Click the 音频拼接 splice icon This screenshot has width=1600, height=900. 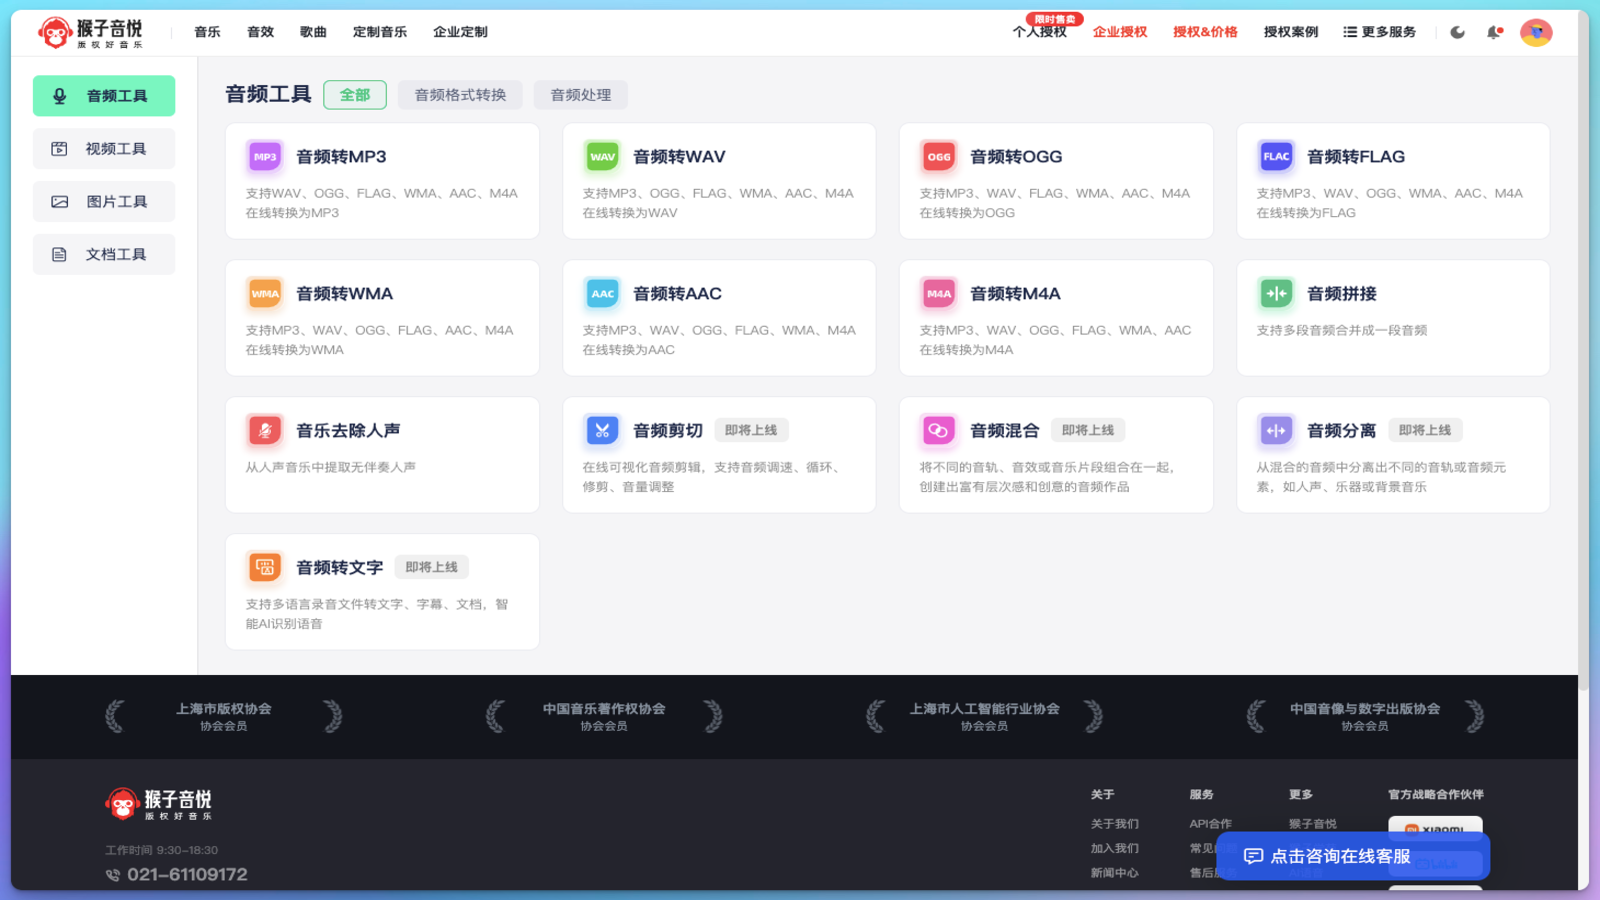[x=1275, y=293]
